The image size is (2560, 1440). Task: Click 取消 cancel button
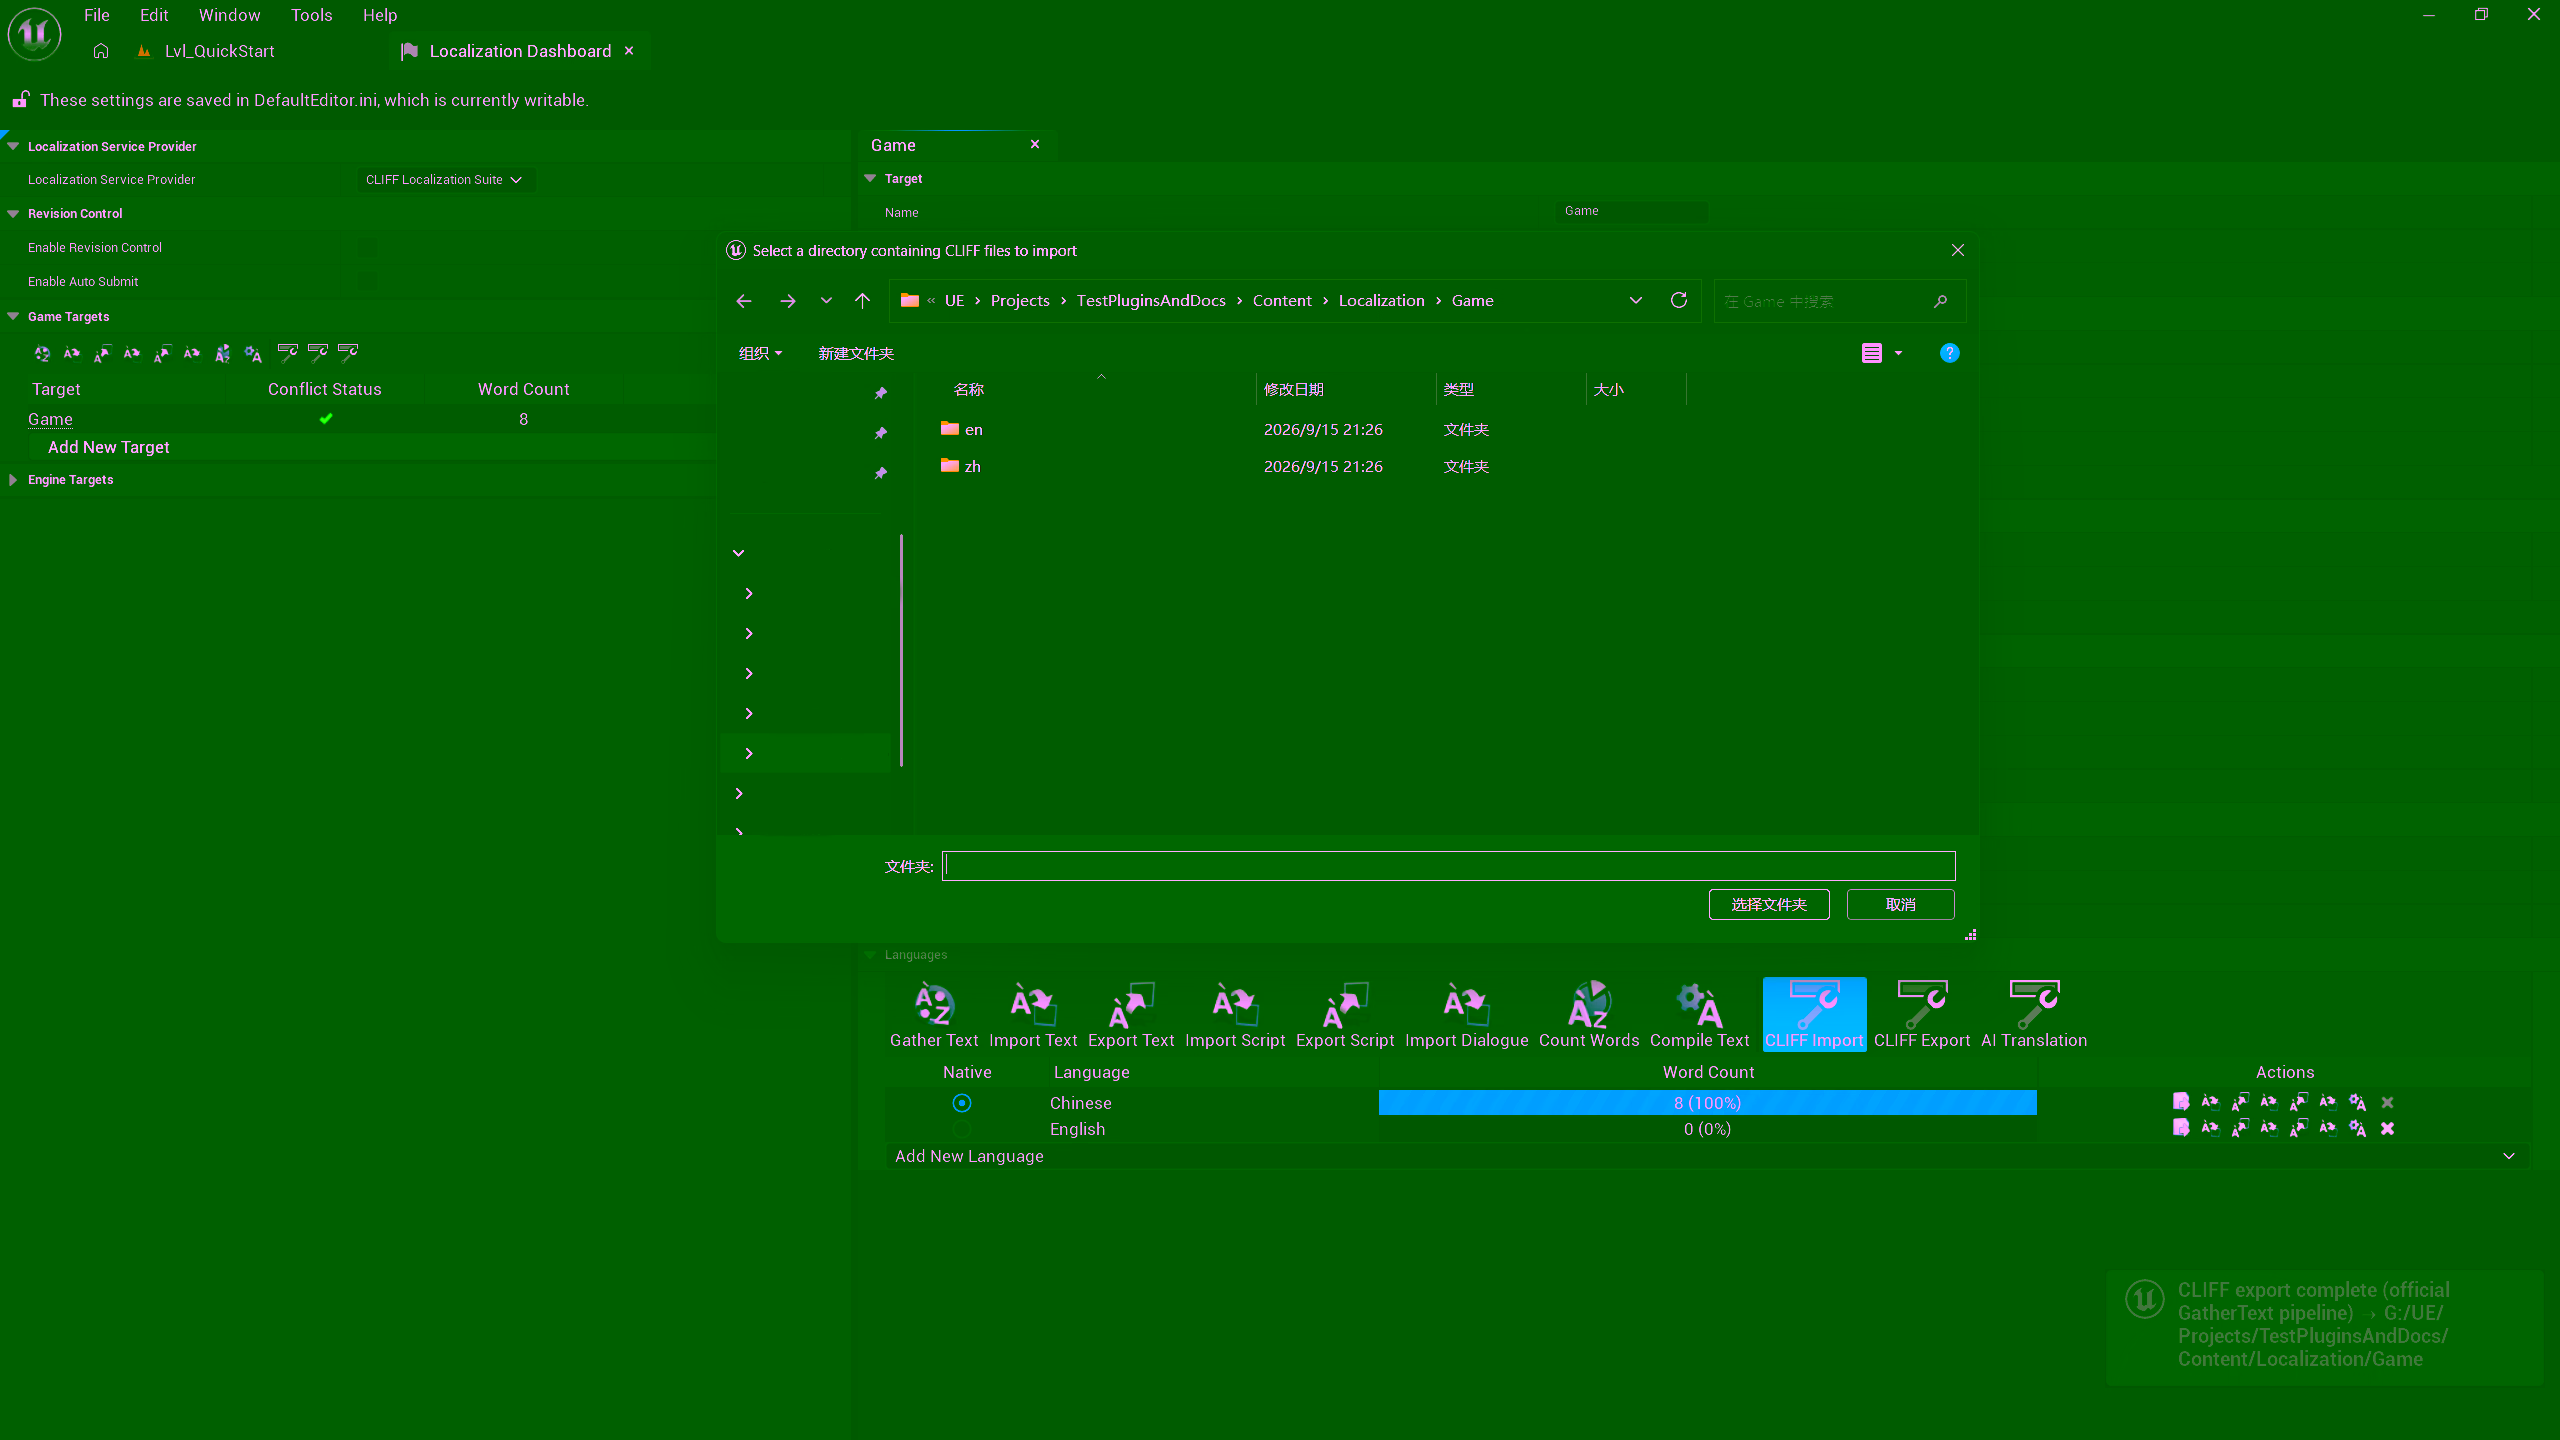pyautogui.click(x=1900, y=904)
